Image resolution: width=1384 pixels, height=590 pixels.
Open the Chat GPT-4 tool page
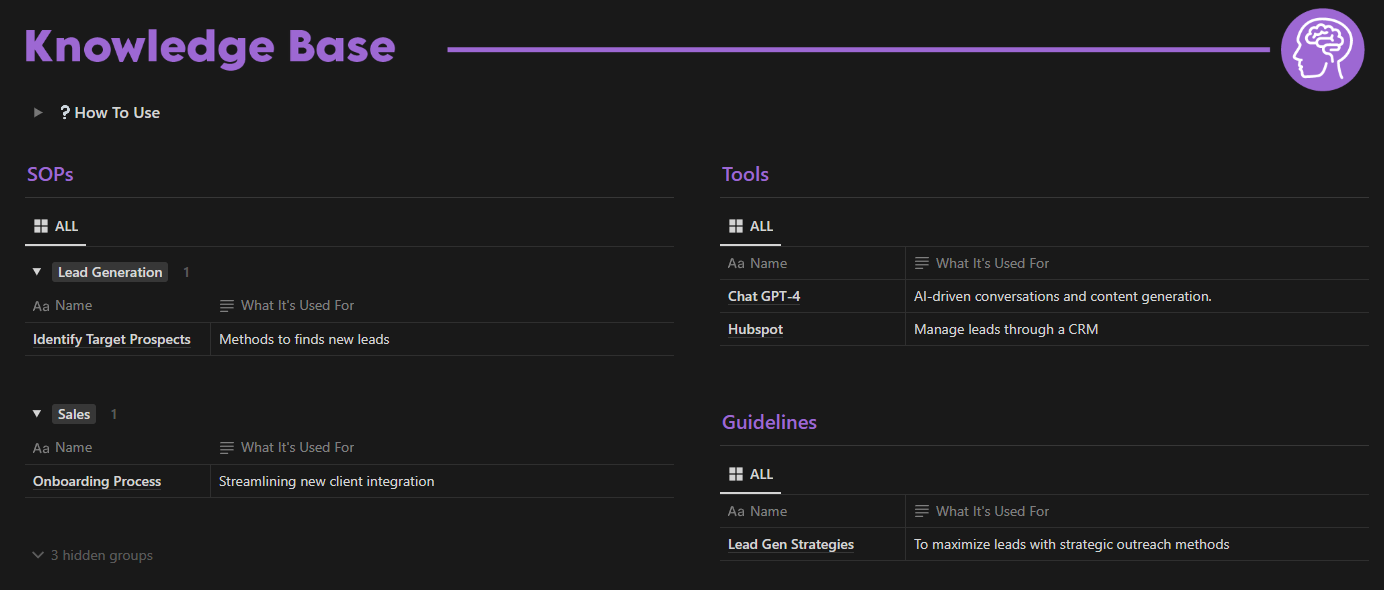[764, 297]
